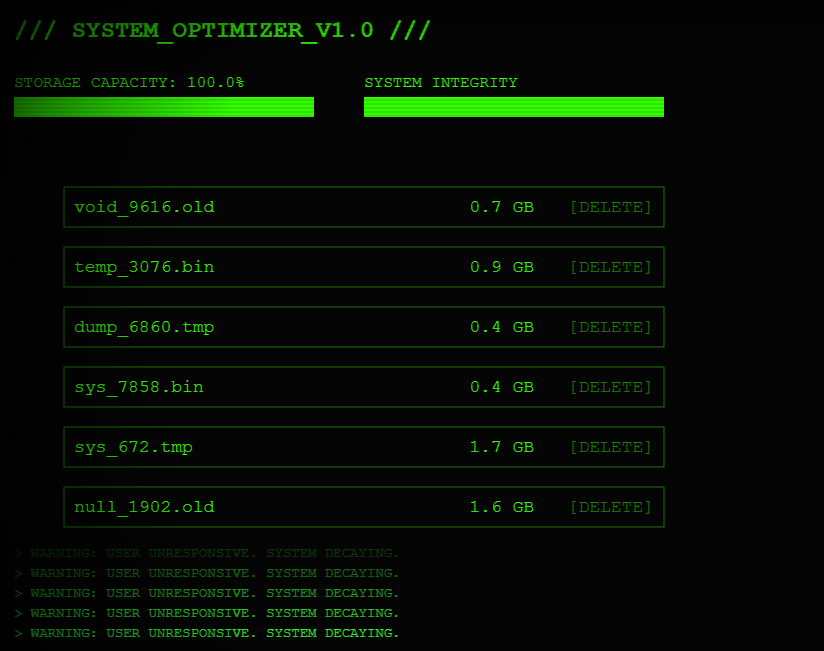824x651 pixels.
Task: Select the temp_3076.bin filename
Action: [145, 267]
